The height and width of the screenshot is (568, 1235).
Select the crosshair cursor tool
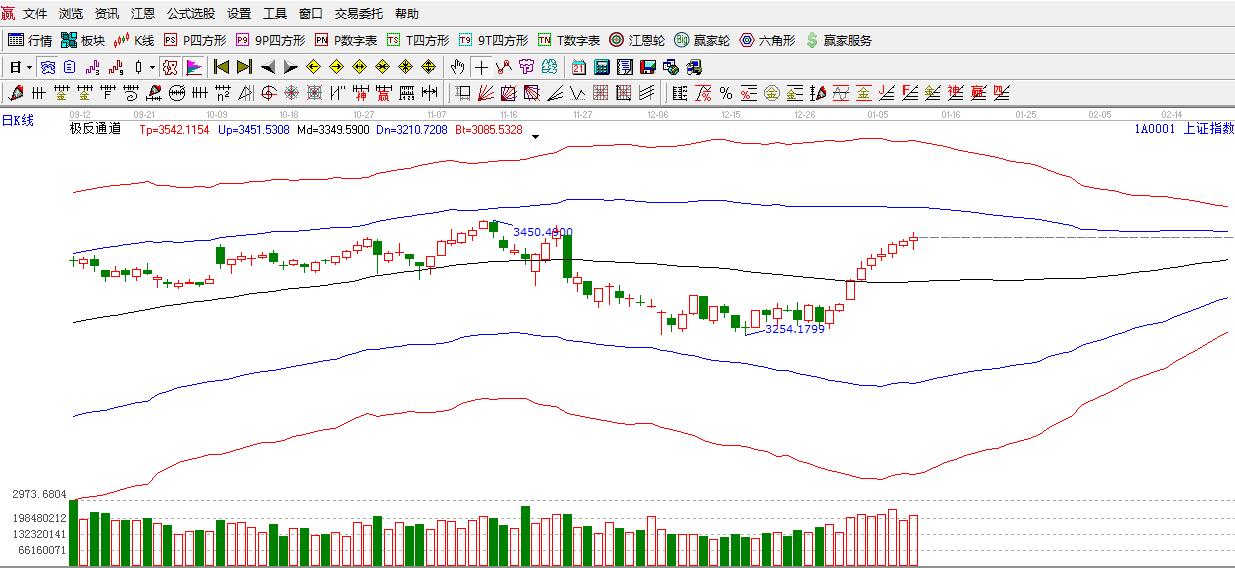click(x=481, y=67)
